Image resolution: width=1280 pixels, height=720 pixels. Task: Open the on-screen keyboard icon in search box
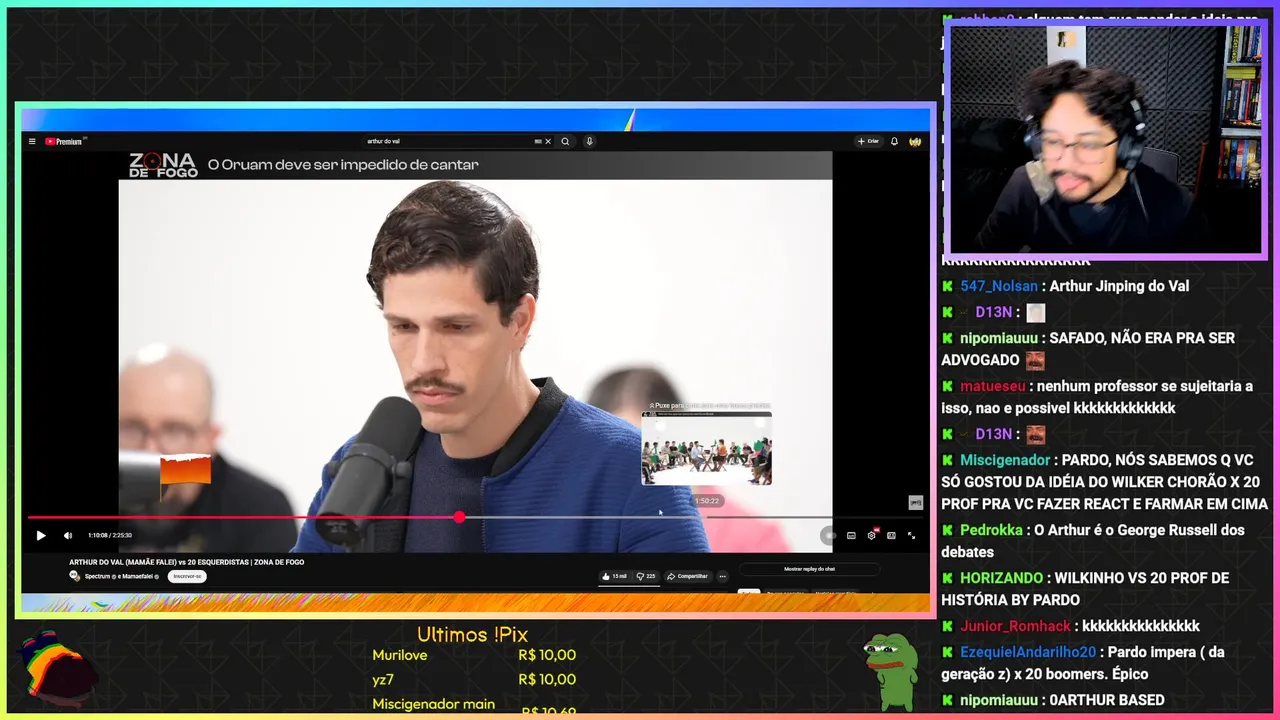click(x=538, y=141)
